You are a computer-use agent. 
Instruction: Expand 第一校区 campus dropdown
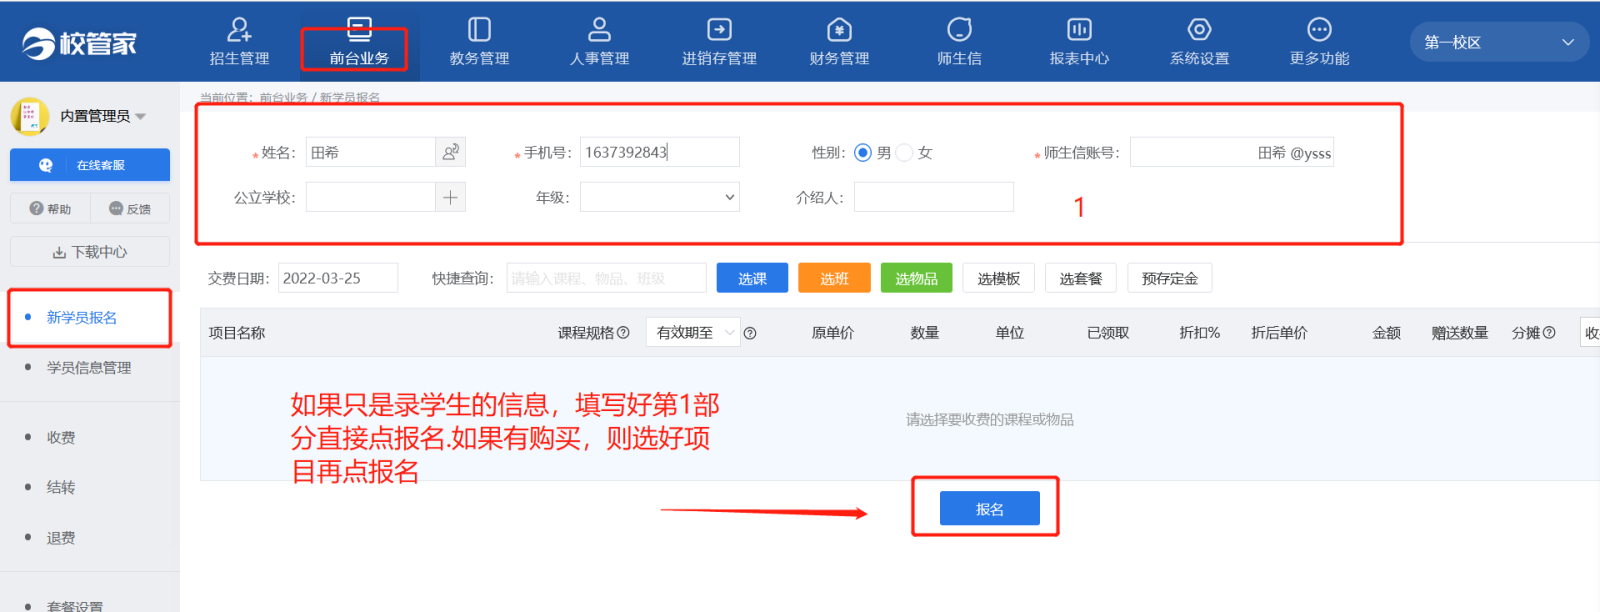1500,42
